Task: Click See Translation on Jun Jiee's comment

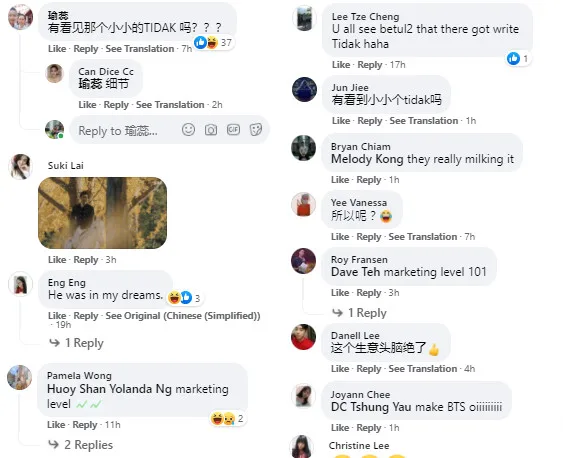Action: (424, 121)
